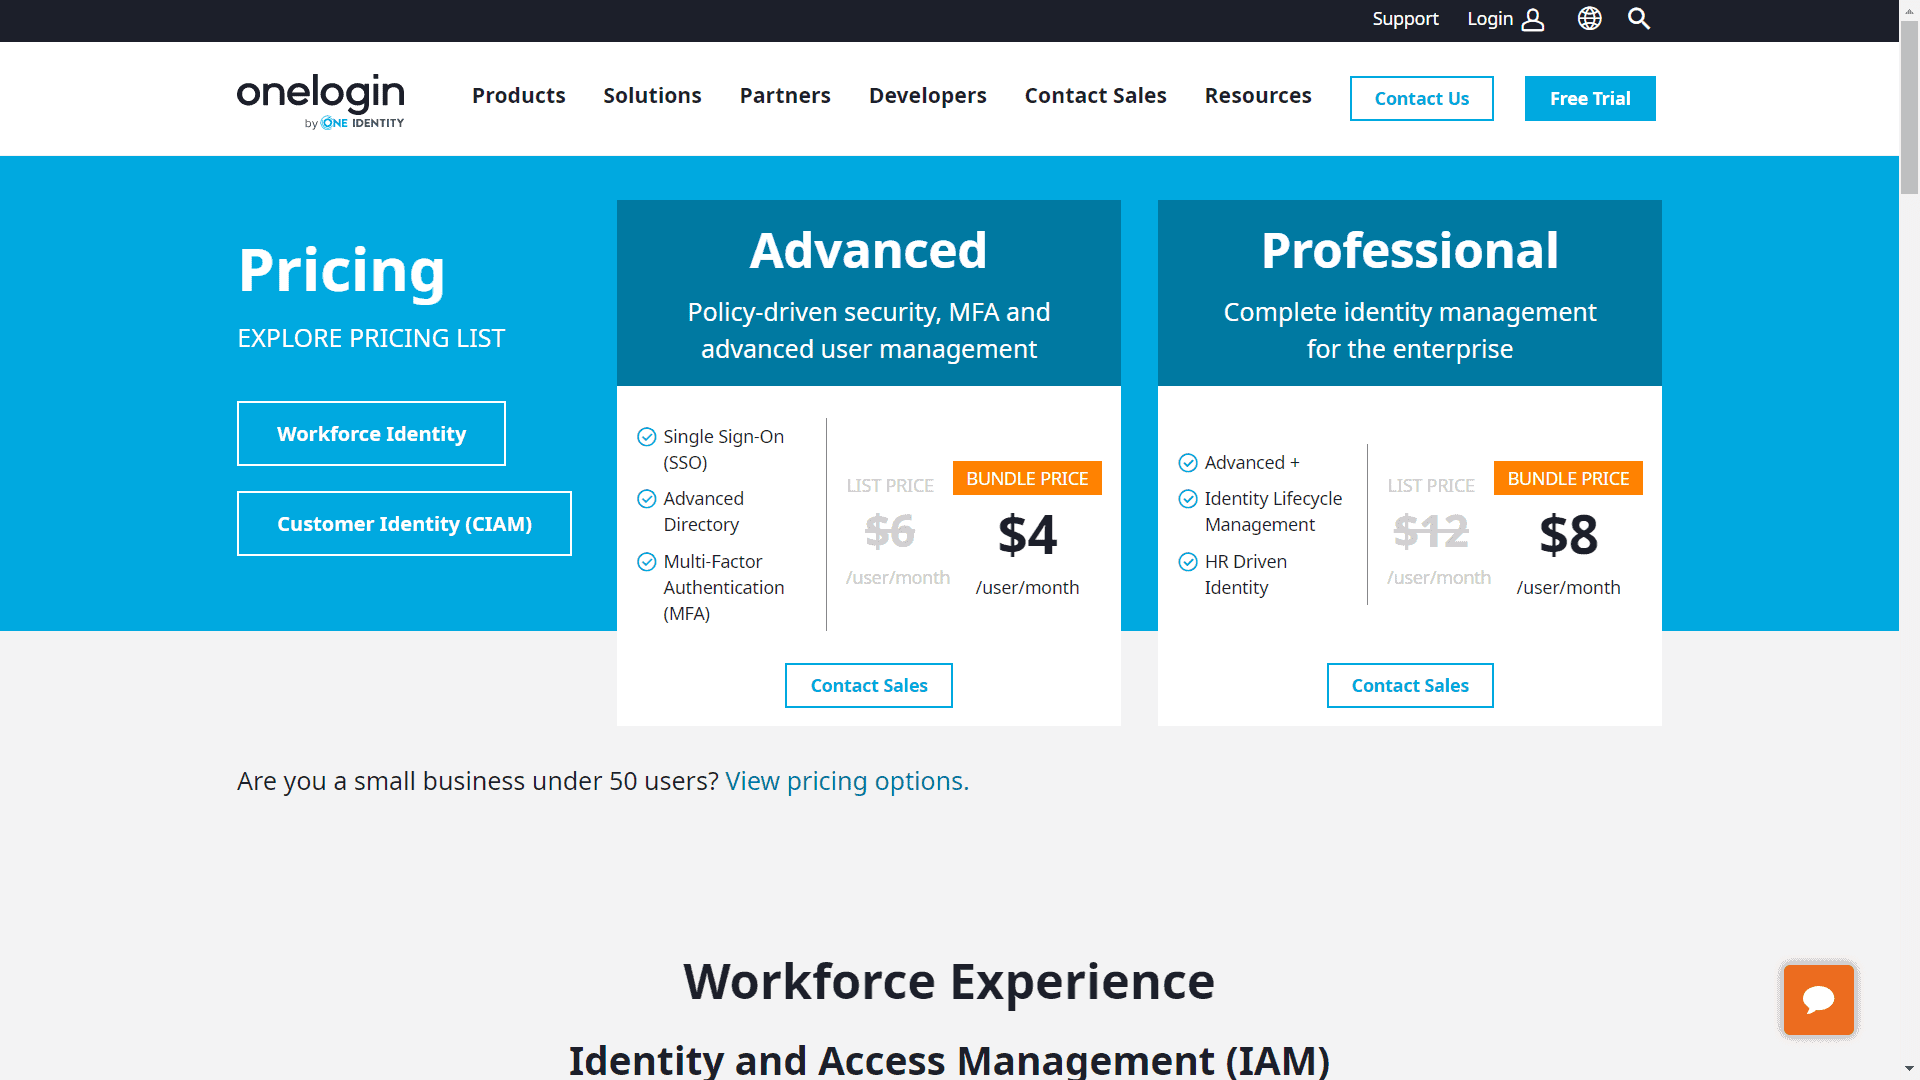Toggle the Workforce Identity pricing view
This screenshot has height=1080, width=1920.
(370, 433)
